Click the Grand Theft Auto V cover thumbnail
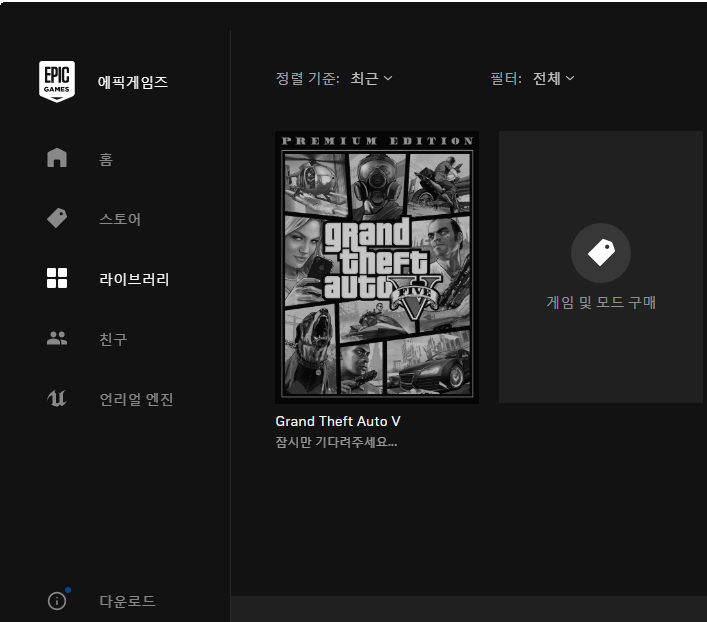707x622 pixels. (377, 267)
